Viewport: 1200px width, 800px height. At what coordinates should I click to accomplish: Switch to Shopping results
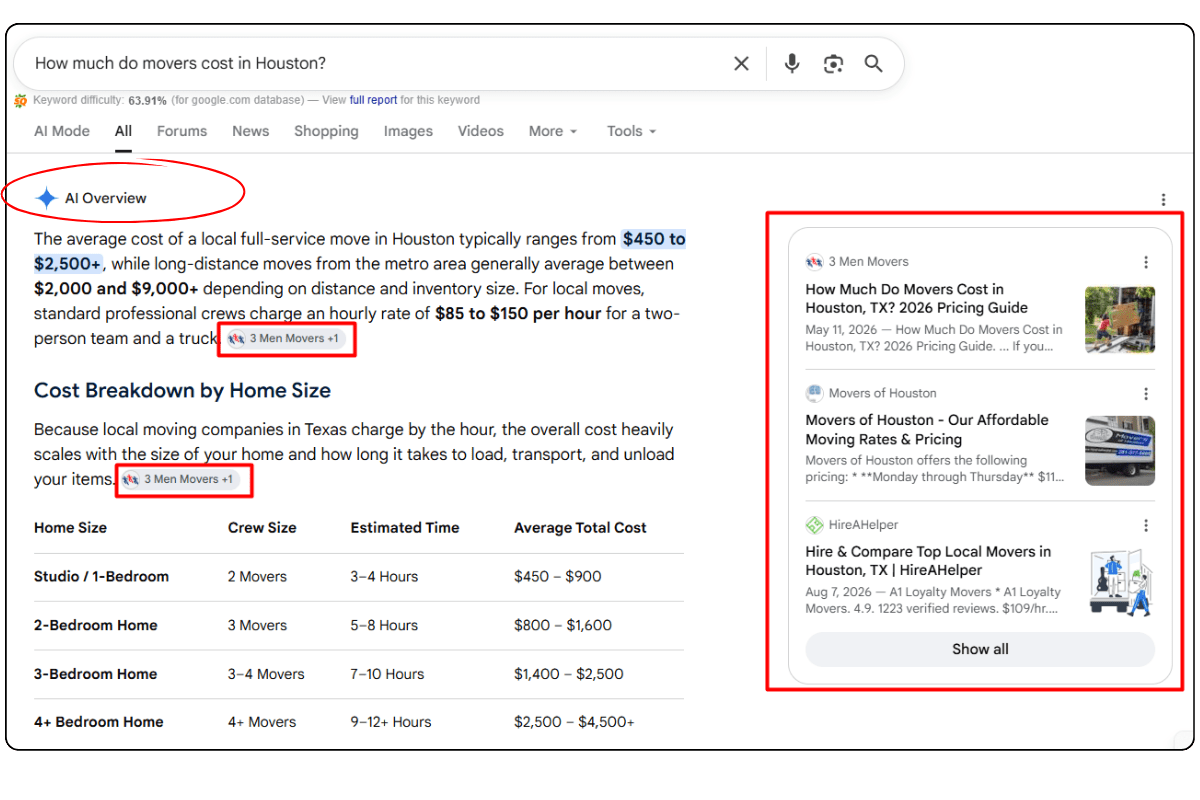point(326,131)
